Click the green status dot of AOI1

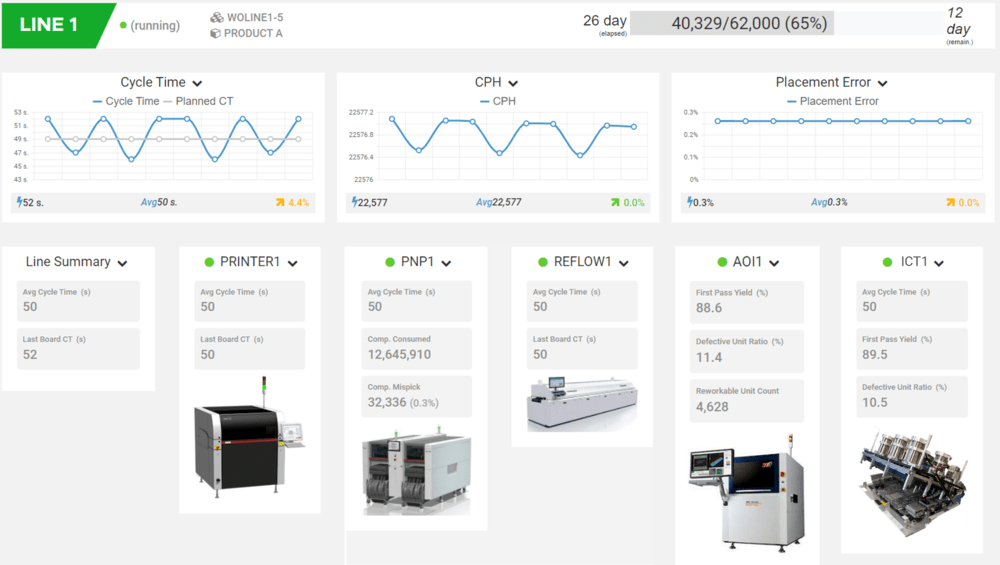pos(722,262)
